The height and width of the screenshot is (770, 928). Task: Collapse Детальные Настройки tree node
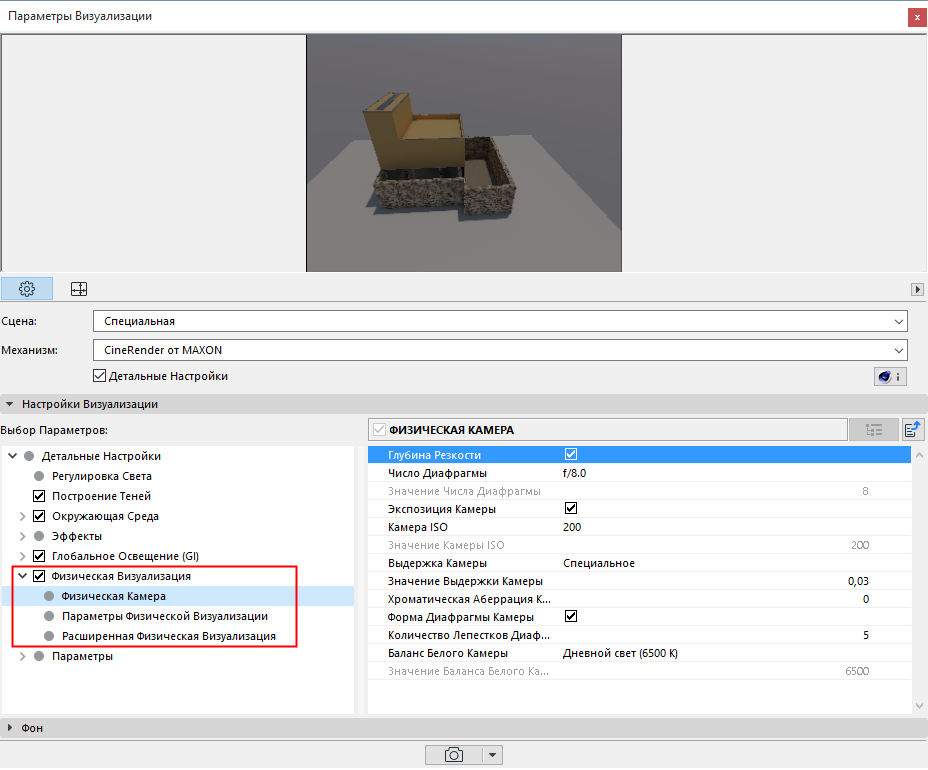click(x=12, y=456)
